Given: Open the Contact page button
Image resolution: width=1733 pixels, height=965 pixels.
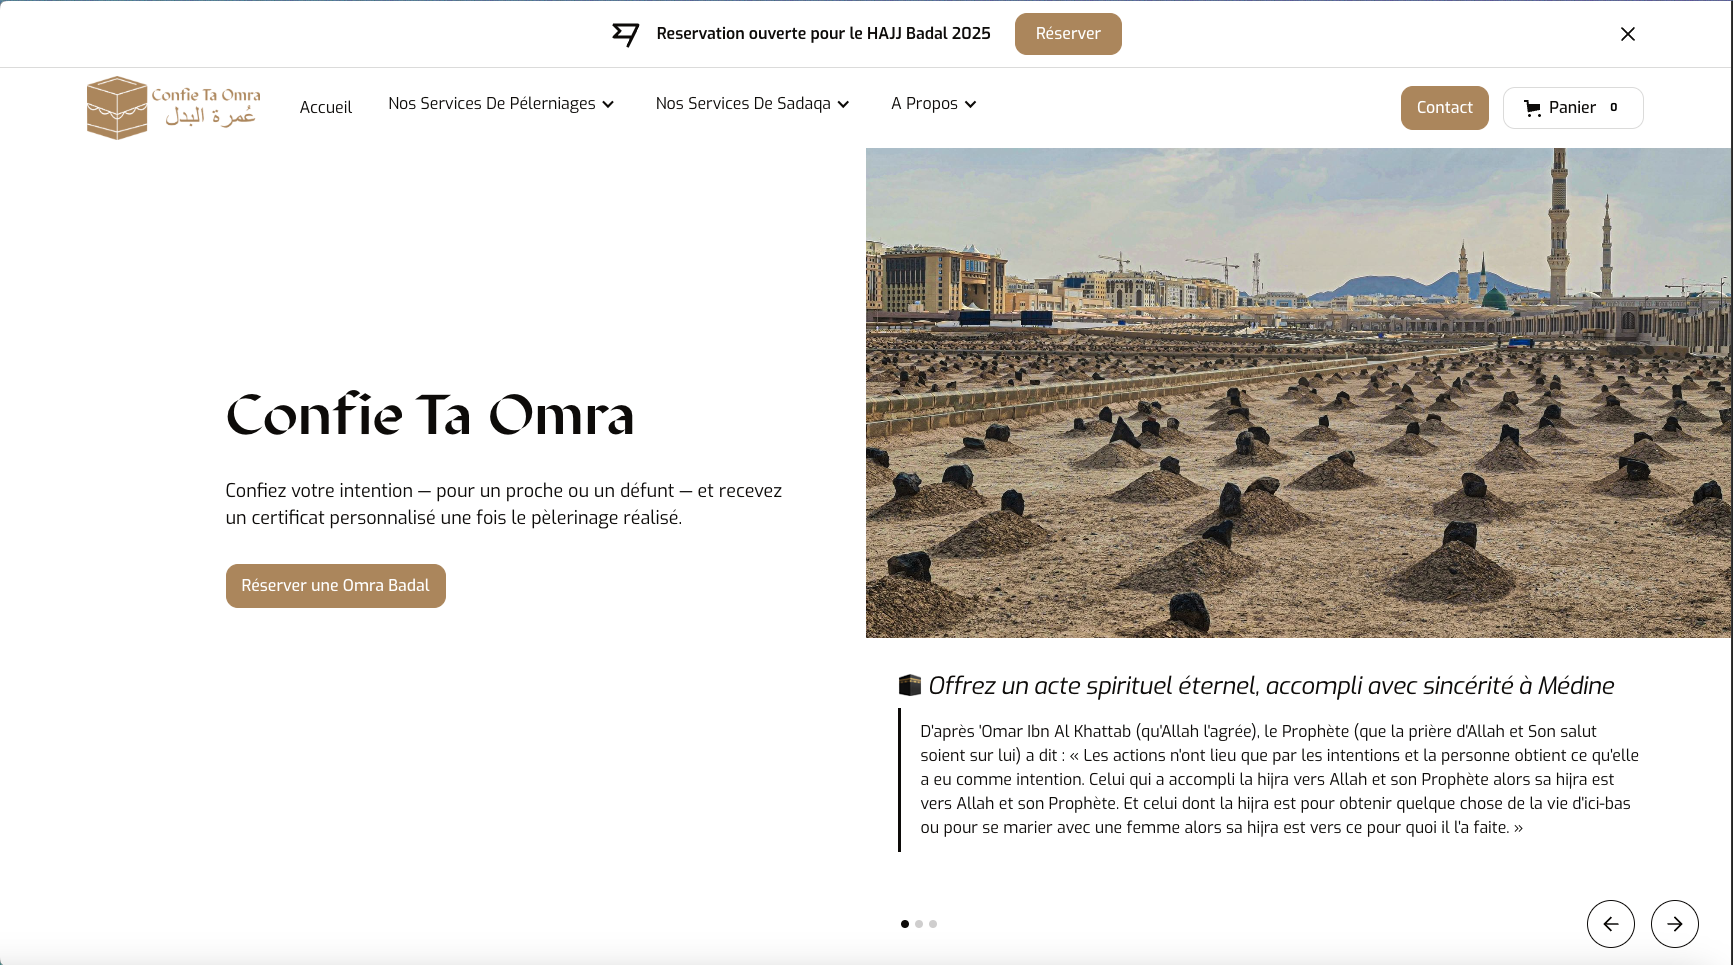Looking at the screenshot, I should point(1444,108).
